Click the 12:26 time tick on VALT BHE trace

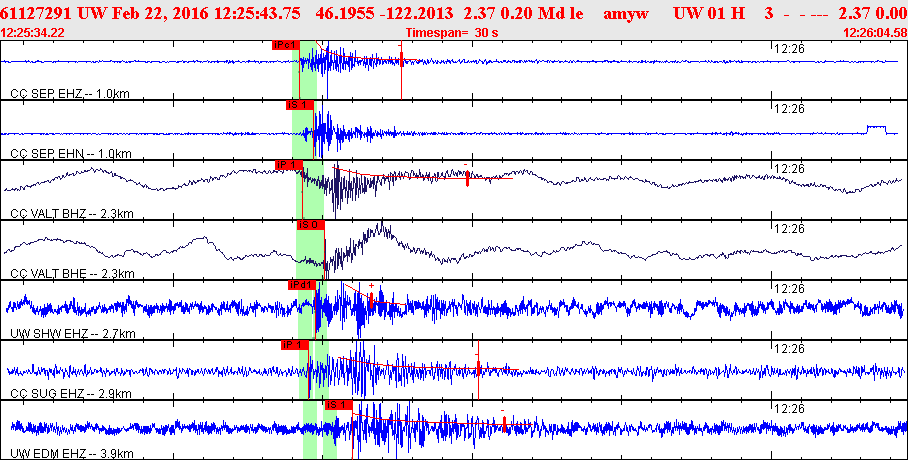(x=789, y=229)
